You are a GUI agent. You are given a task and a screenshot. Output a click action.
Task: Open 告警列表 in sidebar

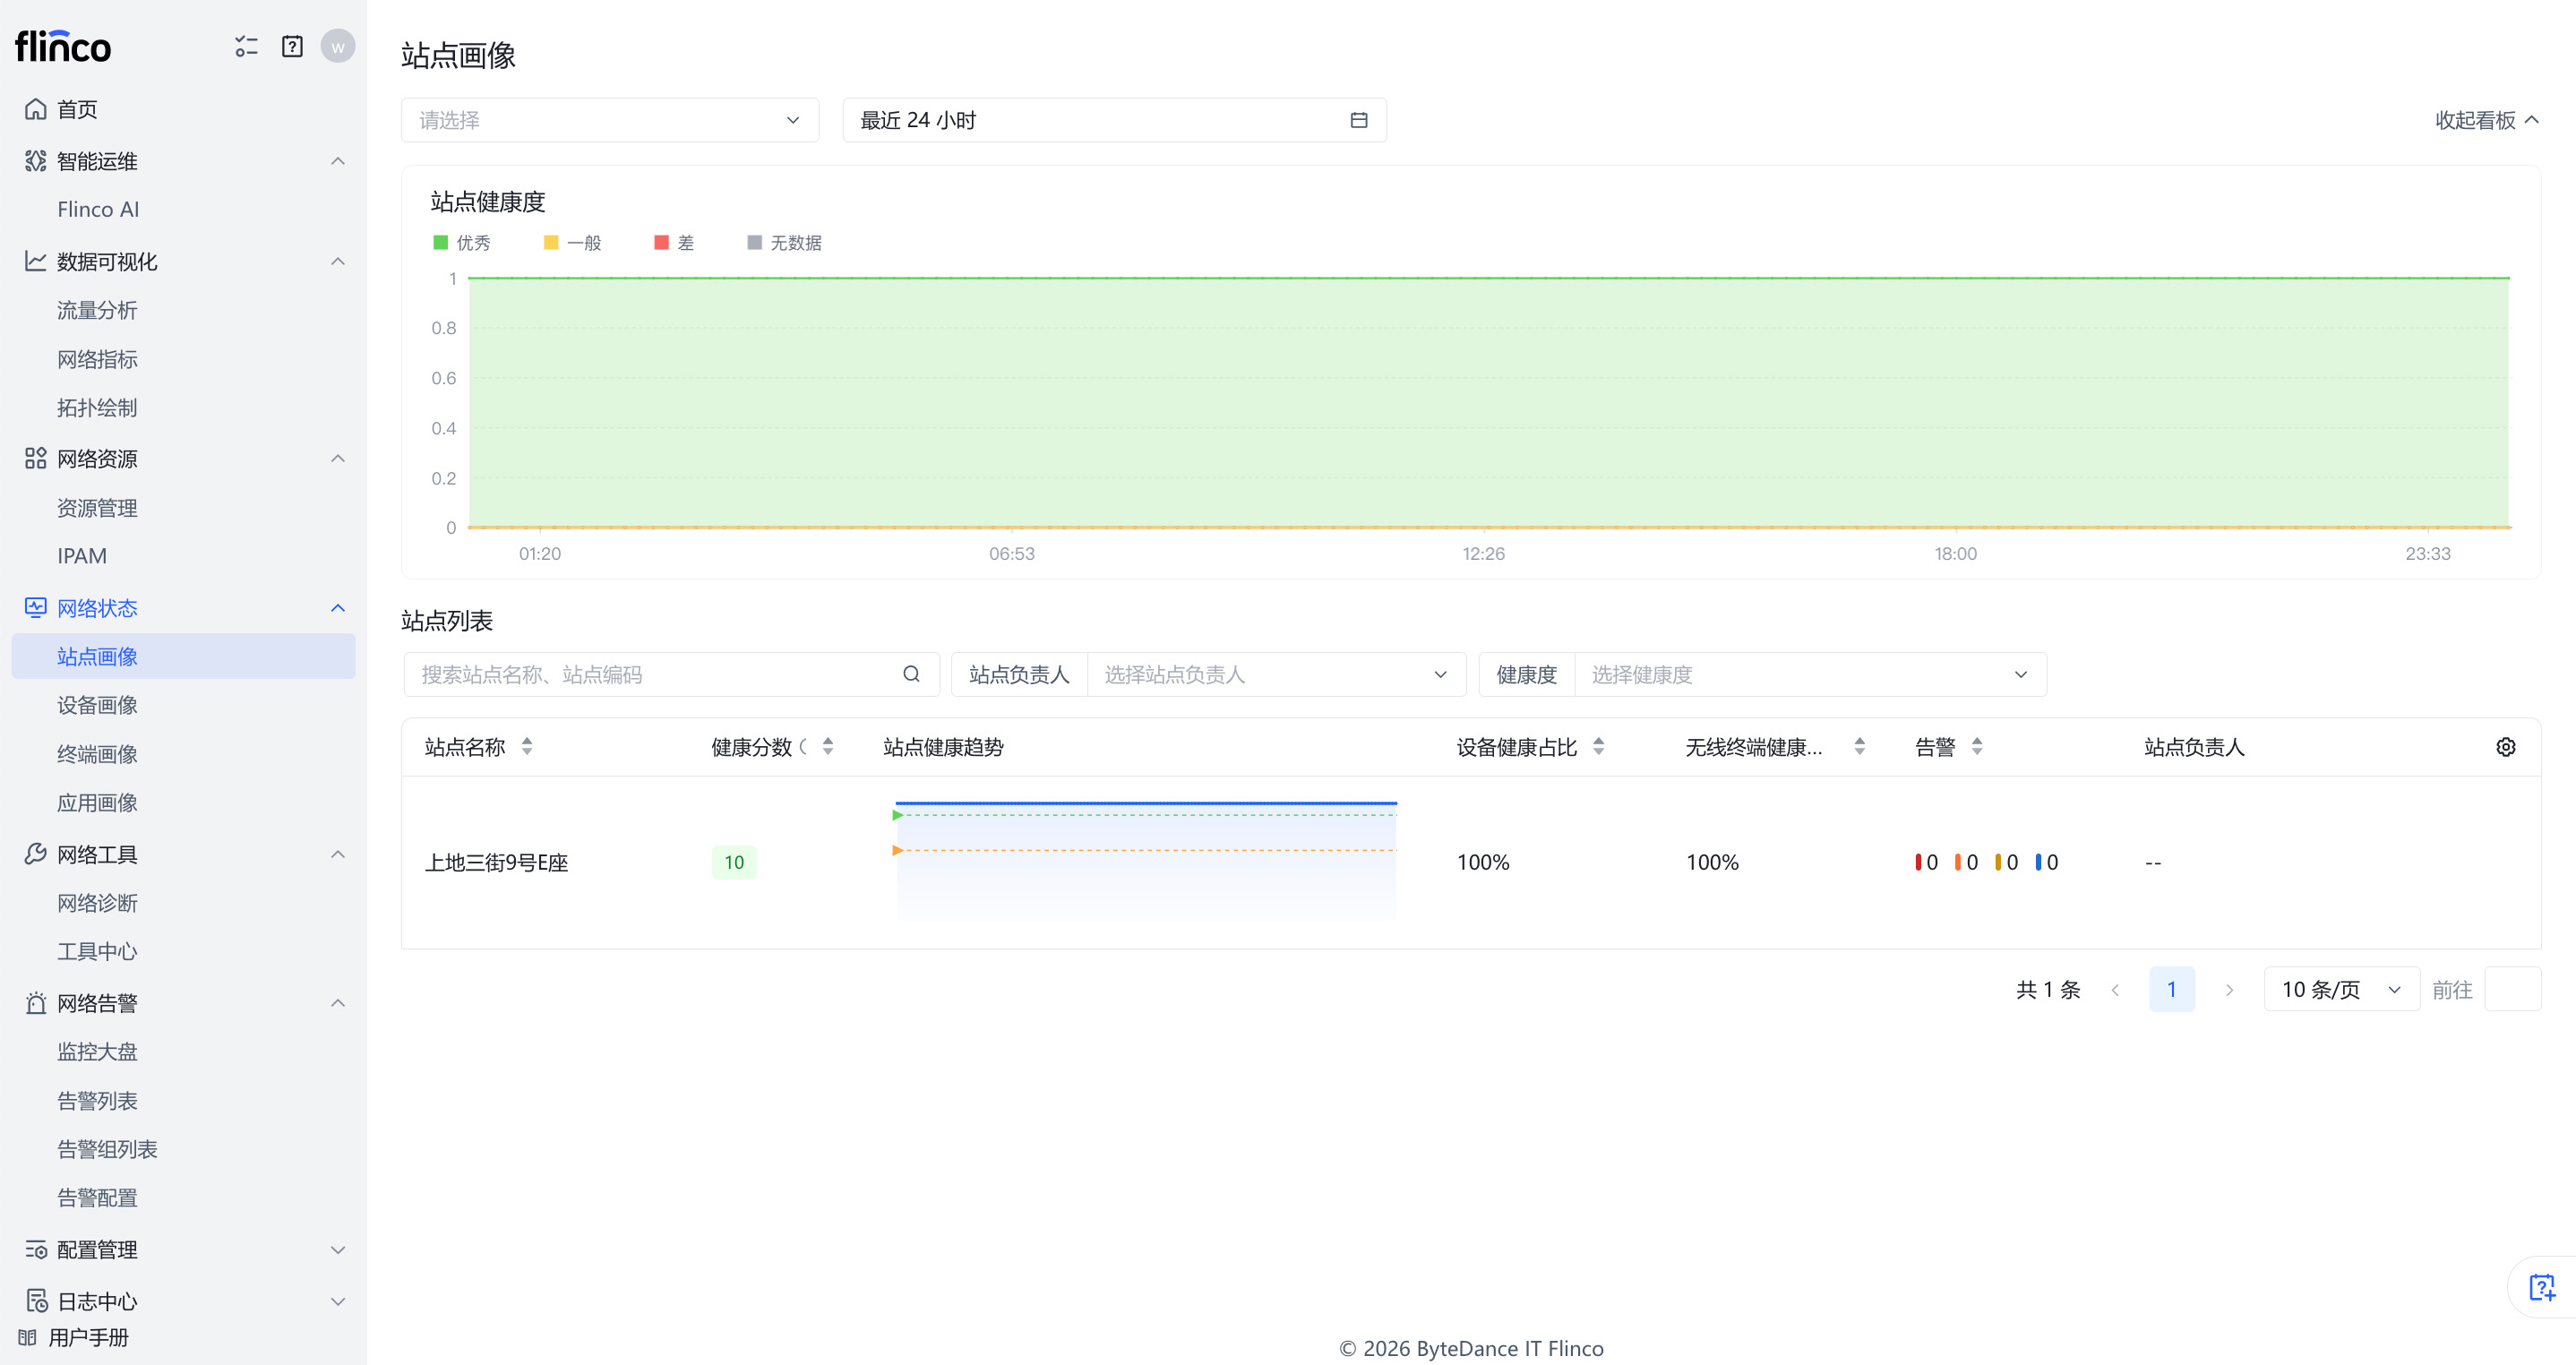click(x=97, y=1101)
